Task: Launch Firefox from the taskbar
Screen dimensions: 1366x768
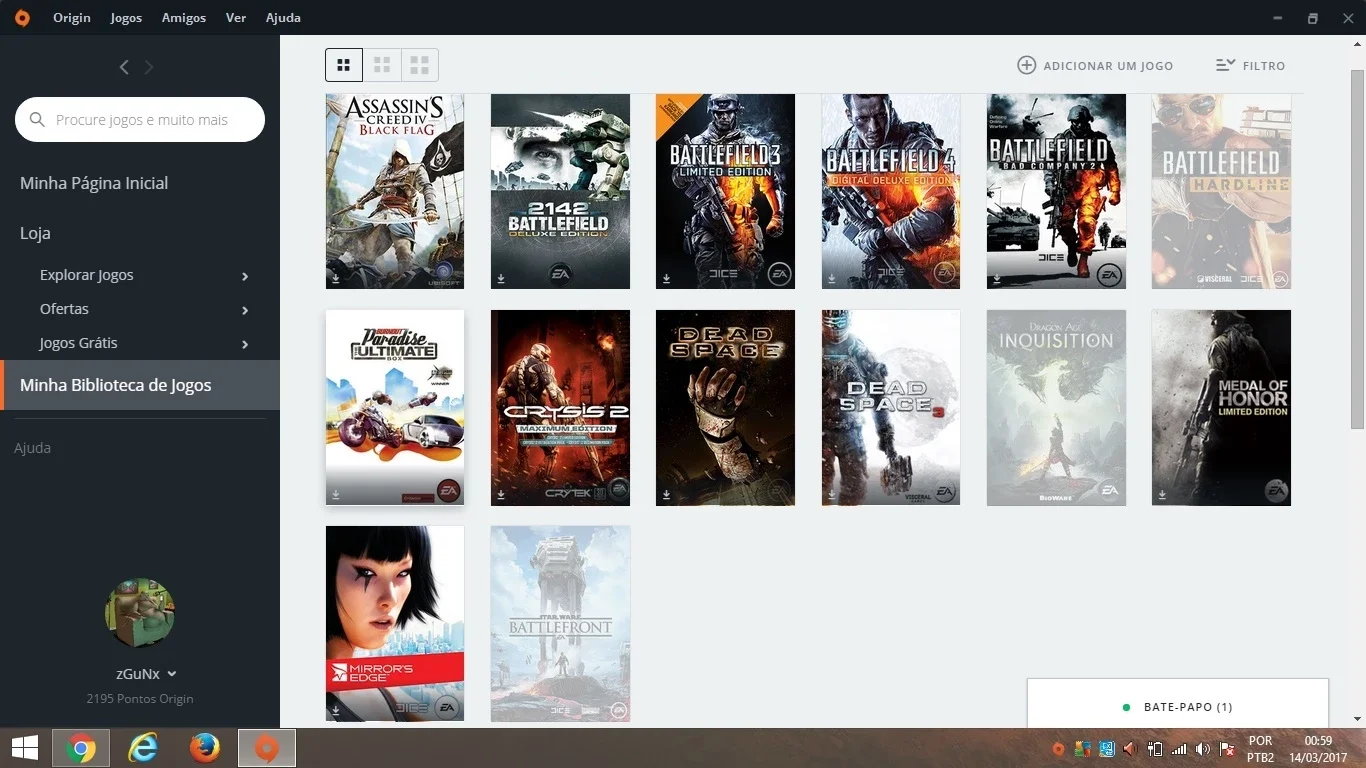Action: (x=205, y=748)
